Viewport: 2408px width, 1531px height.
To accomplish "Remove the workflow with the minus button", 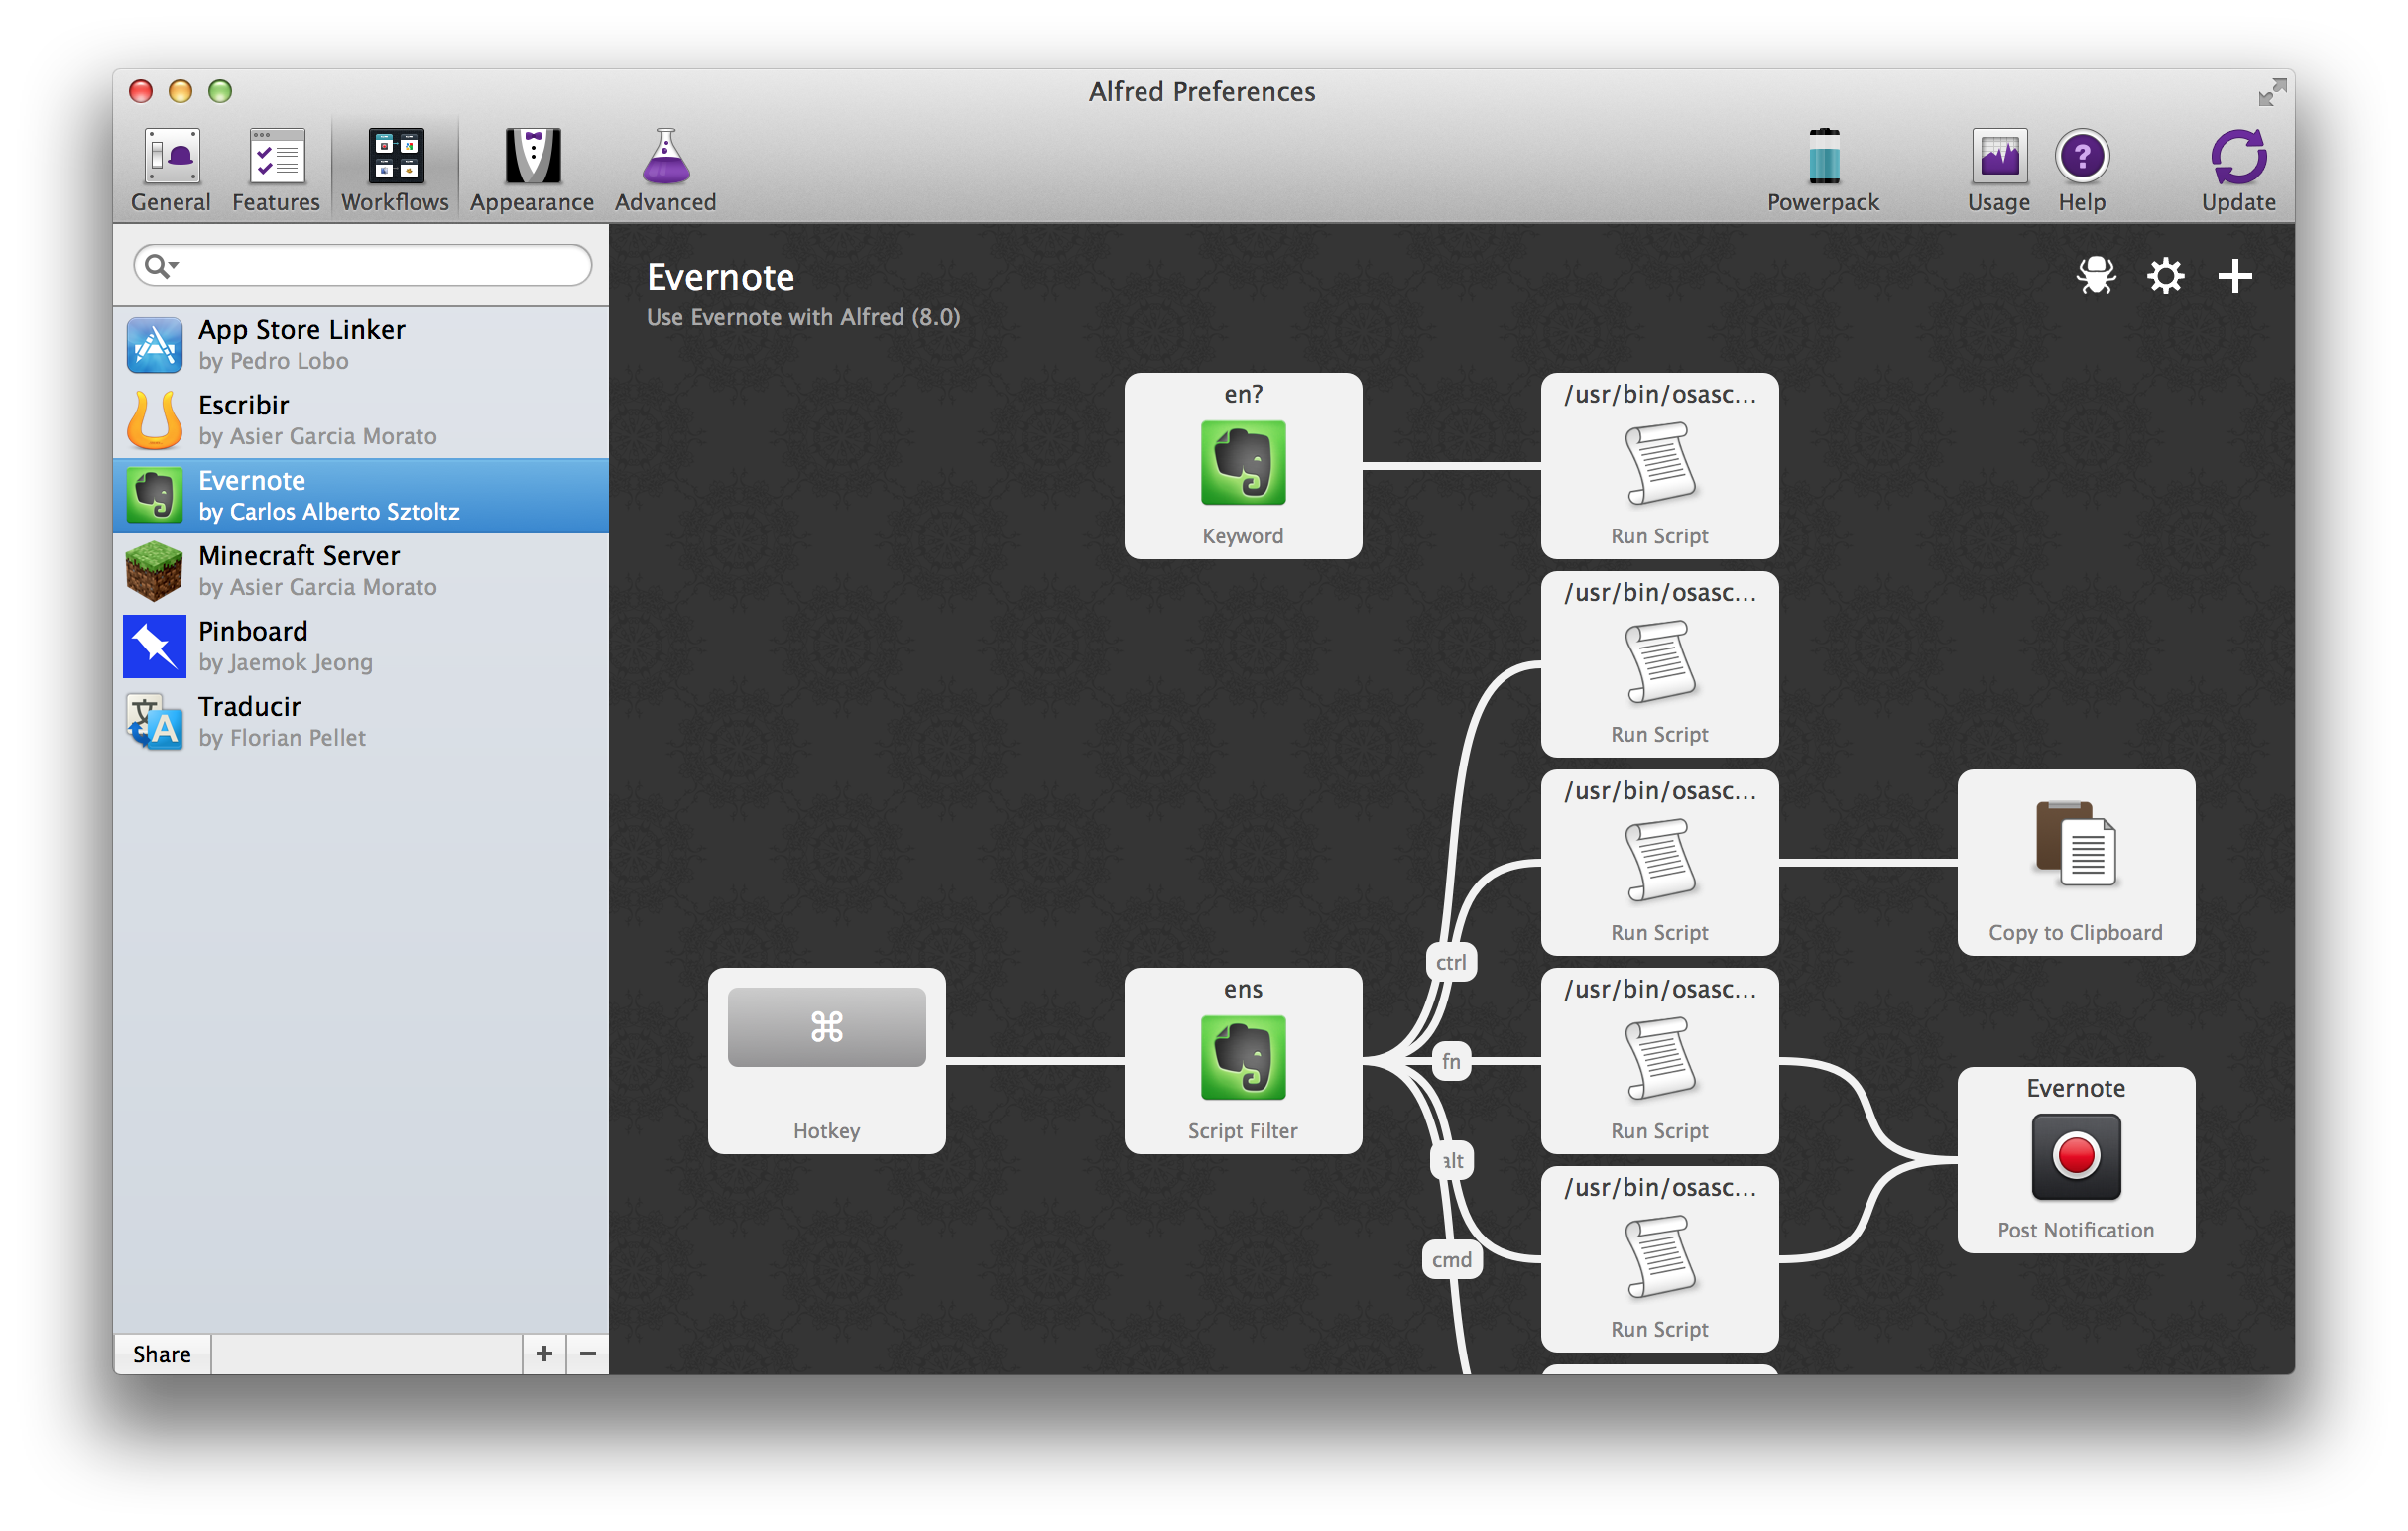I will [x=588, y=1354].
